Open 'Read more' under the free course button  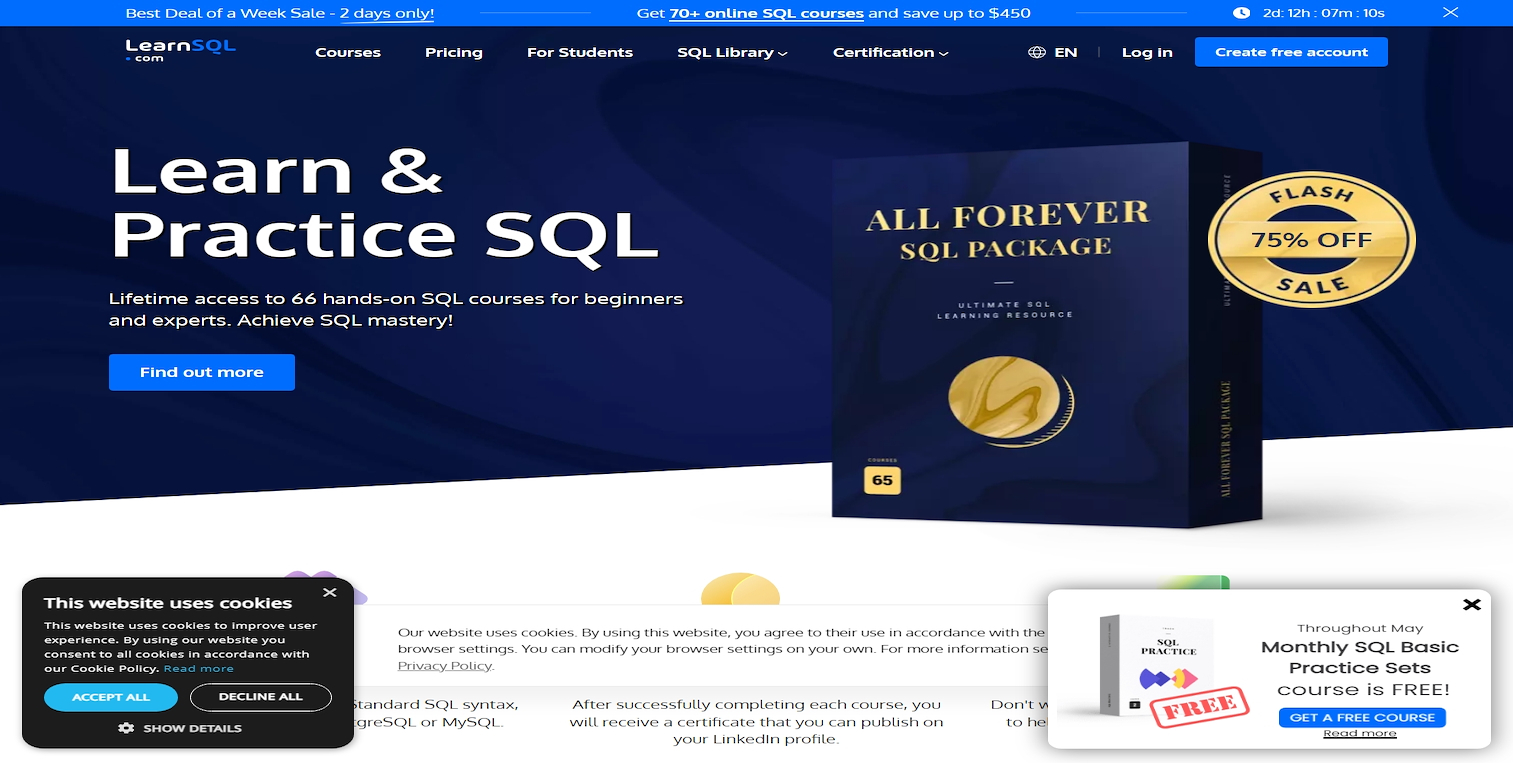[x=1360, y=733]
